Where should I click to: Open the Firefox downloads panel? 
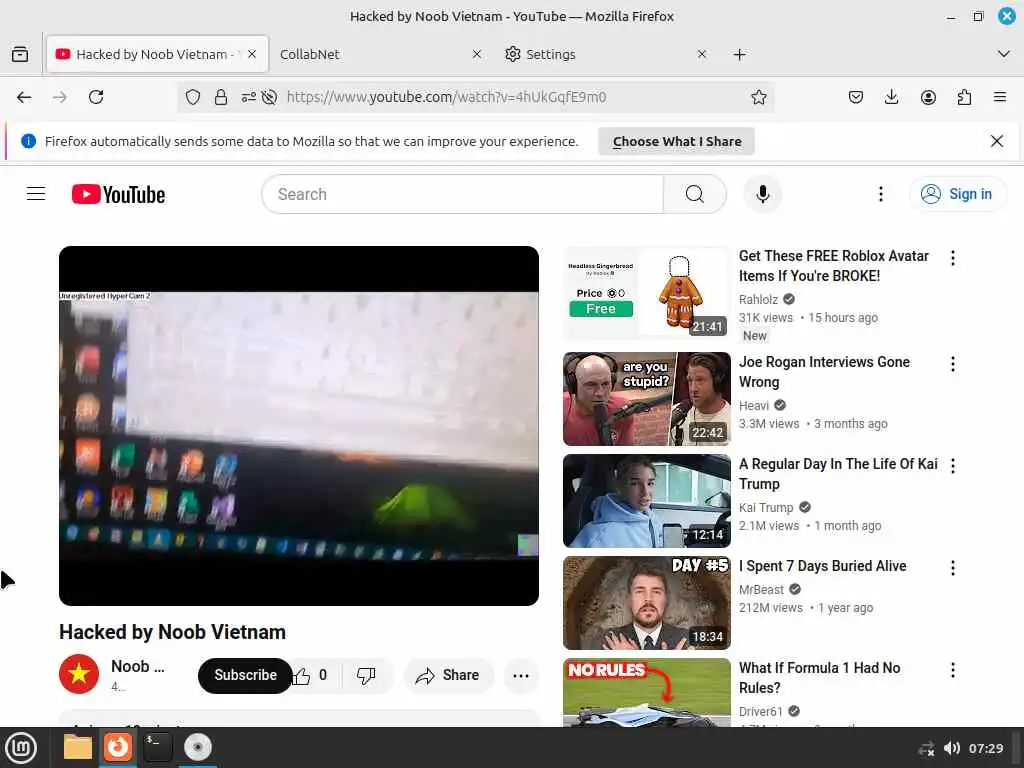[891, 97]
